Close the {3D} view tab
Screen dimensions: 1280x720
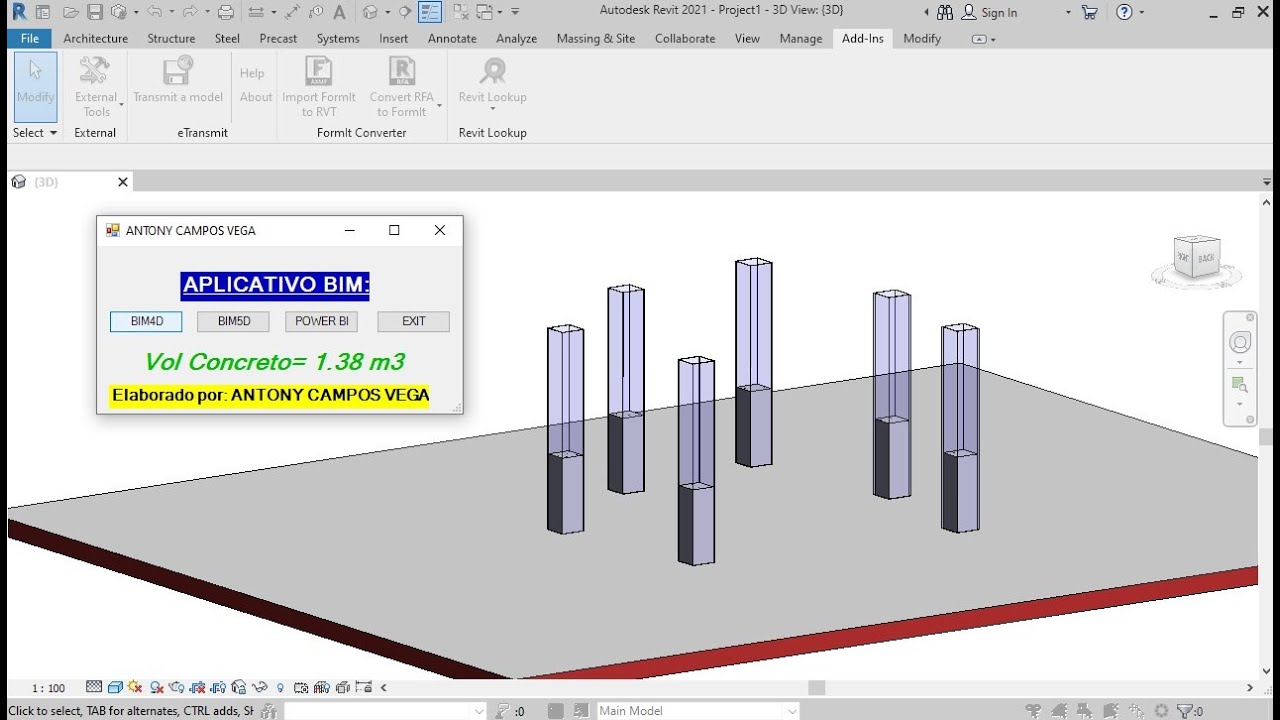[123, 182]
